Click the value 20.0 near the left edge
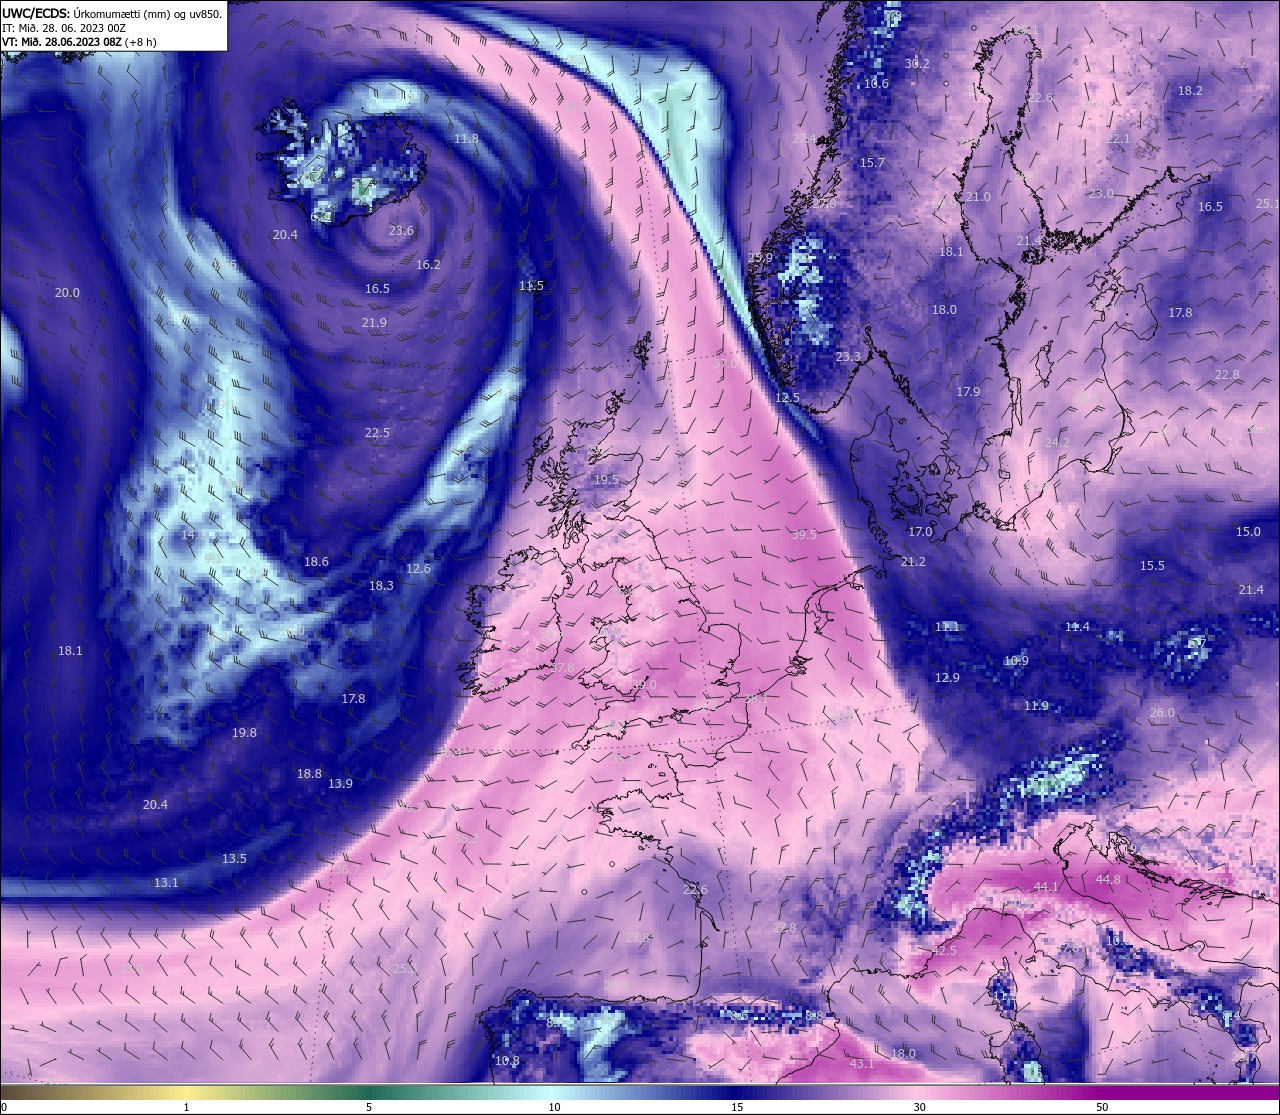 pos(67,293)
